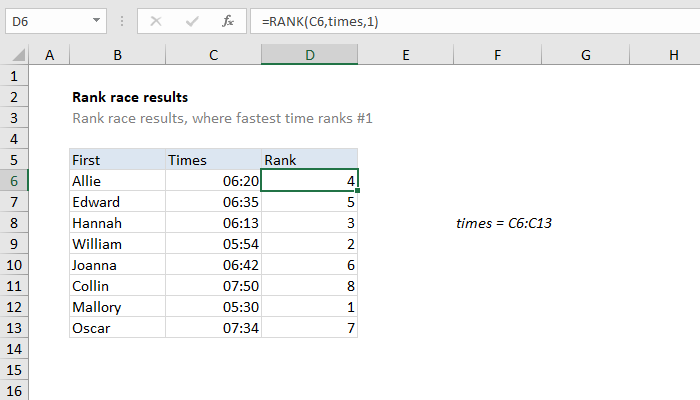Click the formula bar with RANK formula
The image size is (700, 400).
tap(475, 21)
